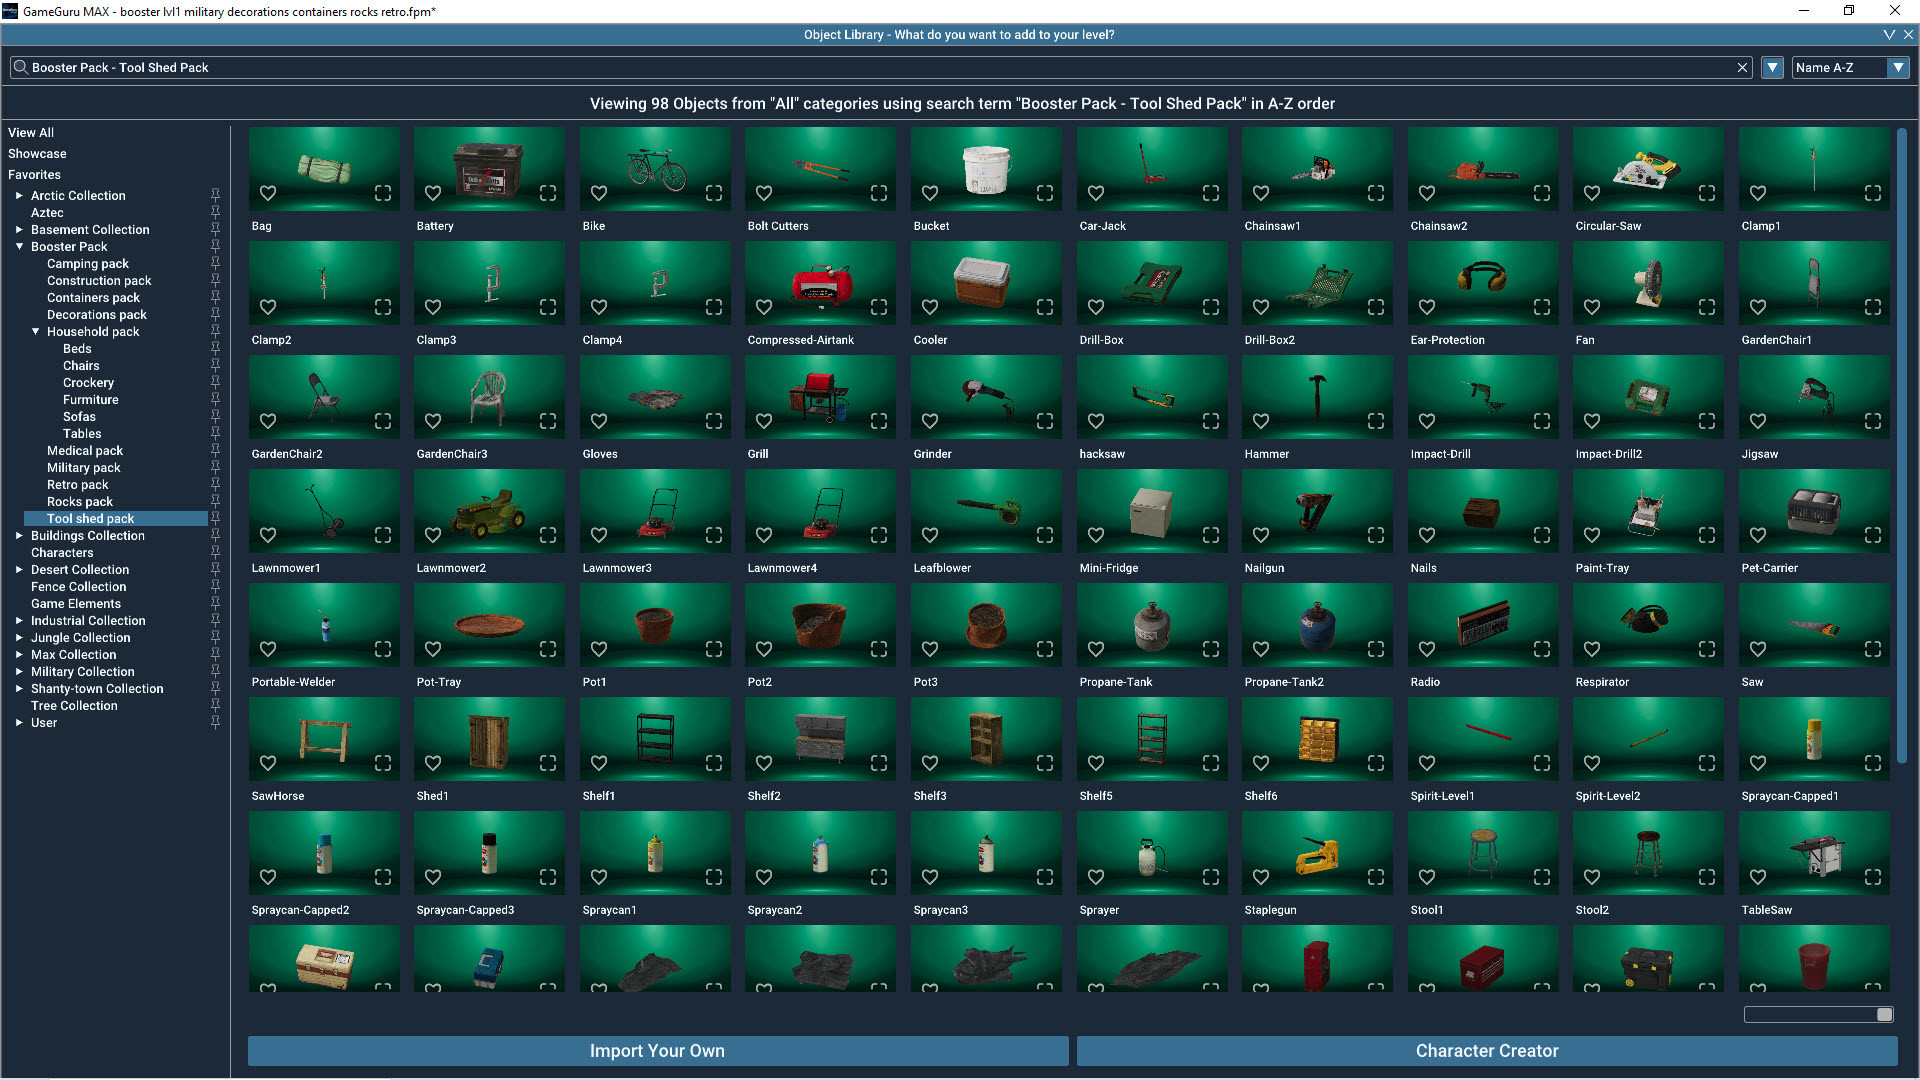Select Showcase in the left panel
The image size is (1920, 1080).
37,153
